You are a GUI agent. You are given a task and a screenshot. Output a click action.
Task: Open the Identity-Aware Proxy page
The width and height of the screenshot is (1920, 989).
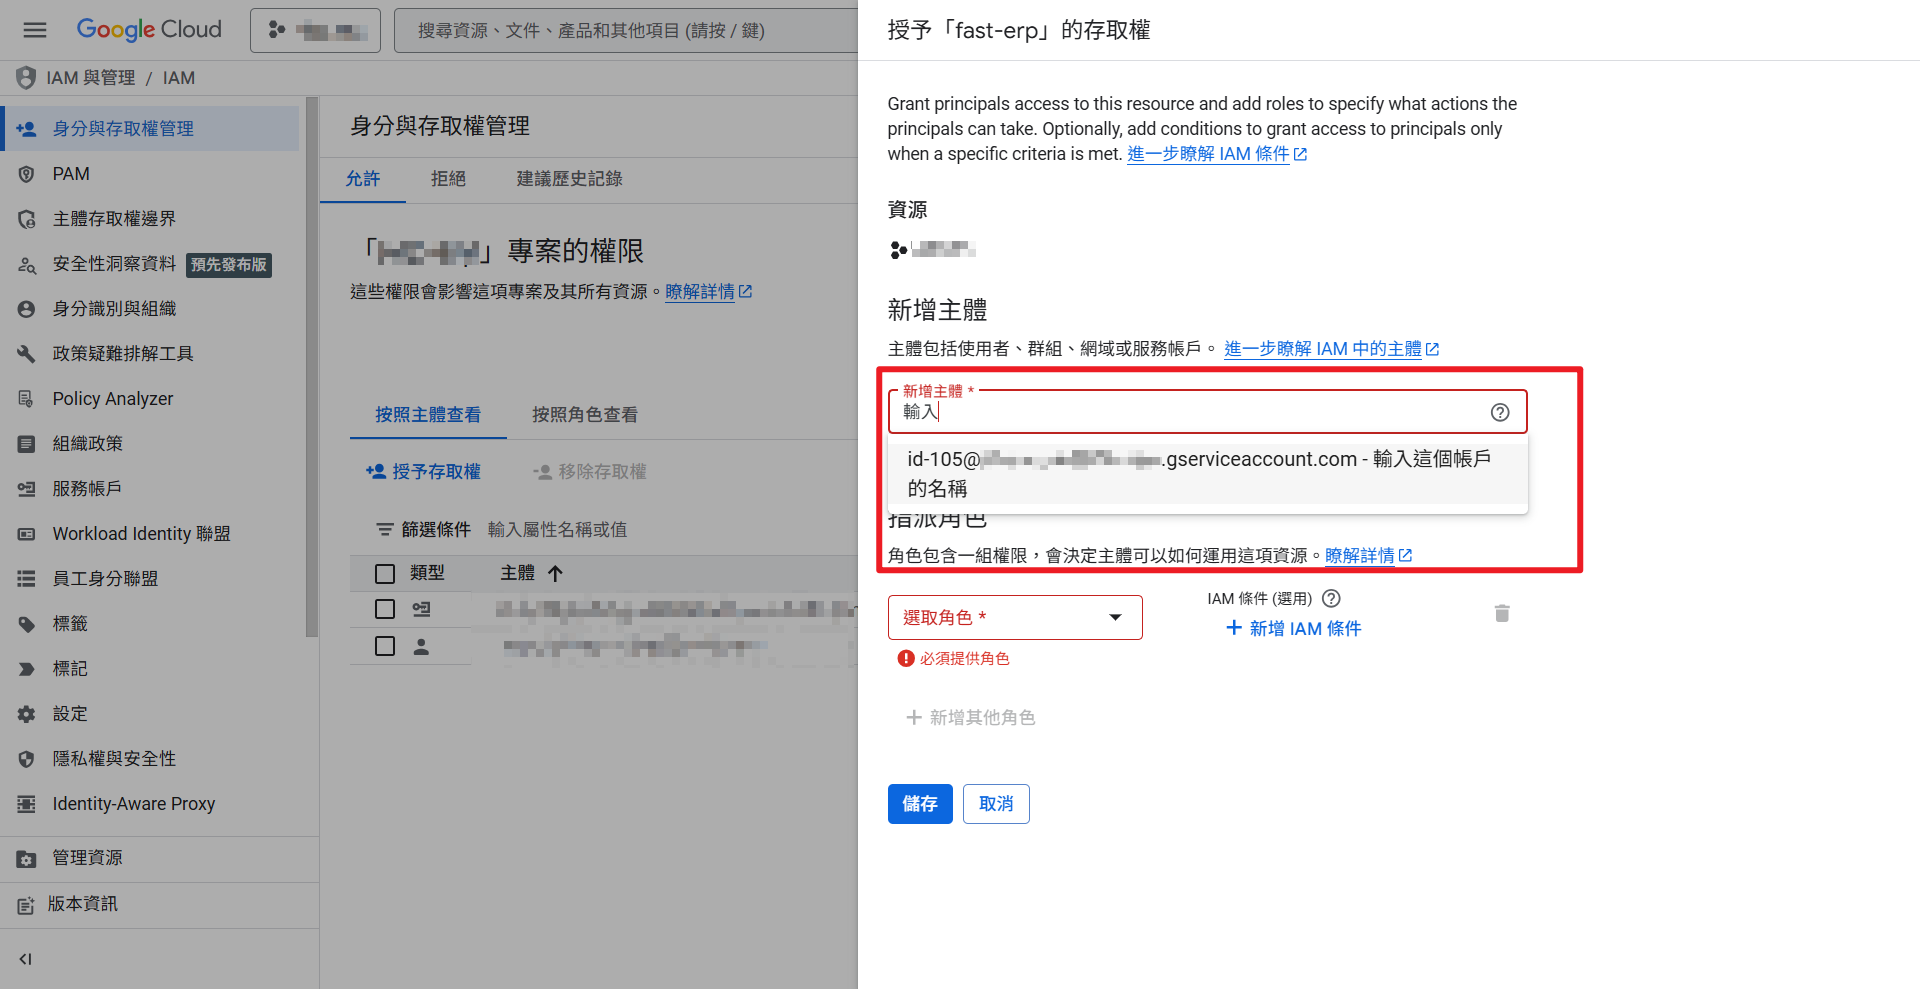tap(133, 803)
